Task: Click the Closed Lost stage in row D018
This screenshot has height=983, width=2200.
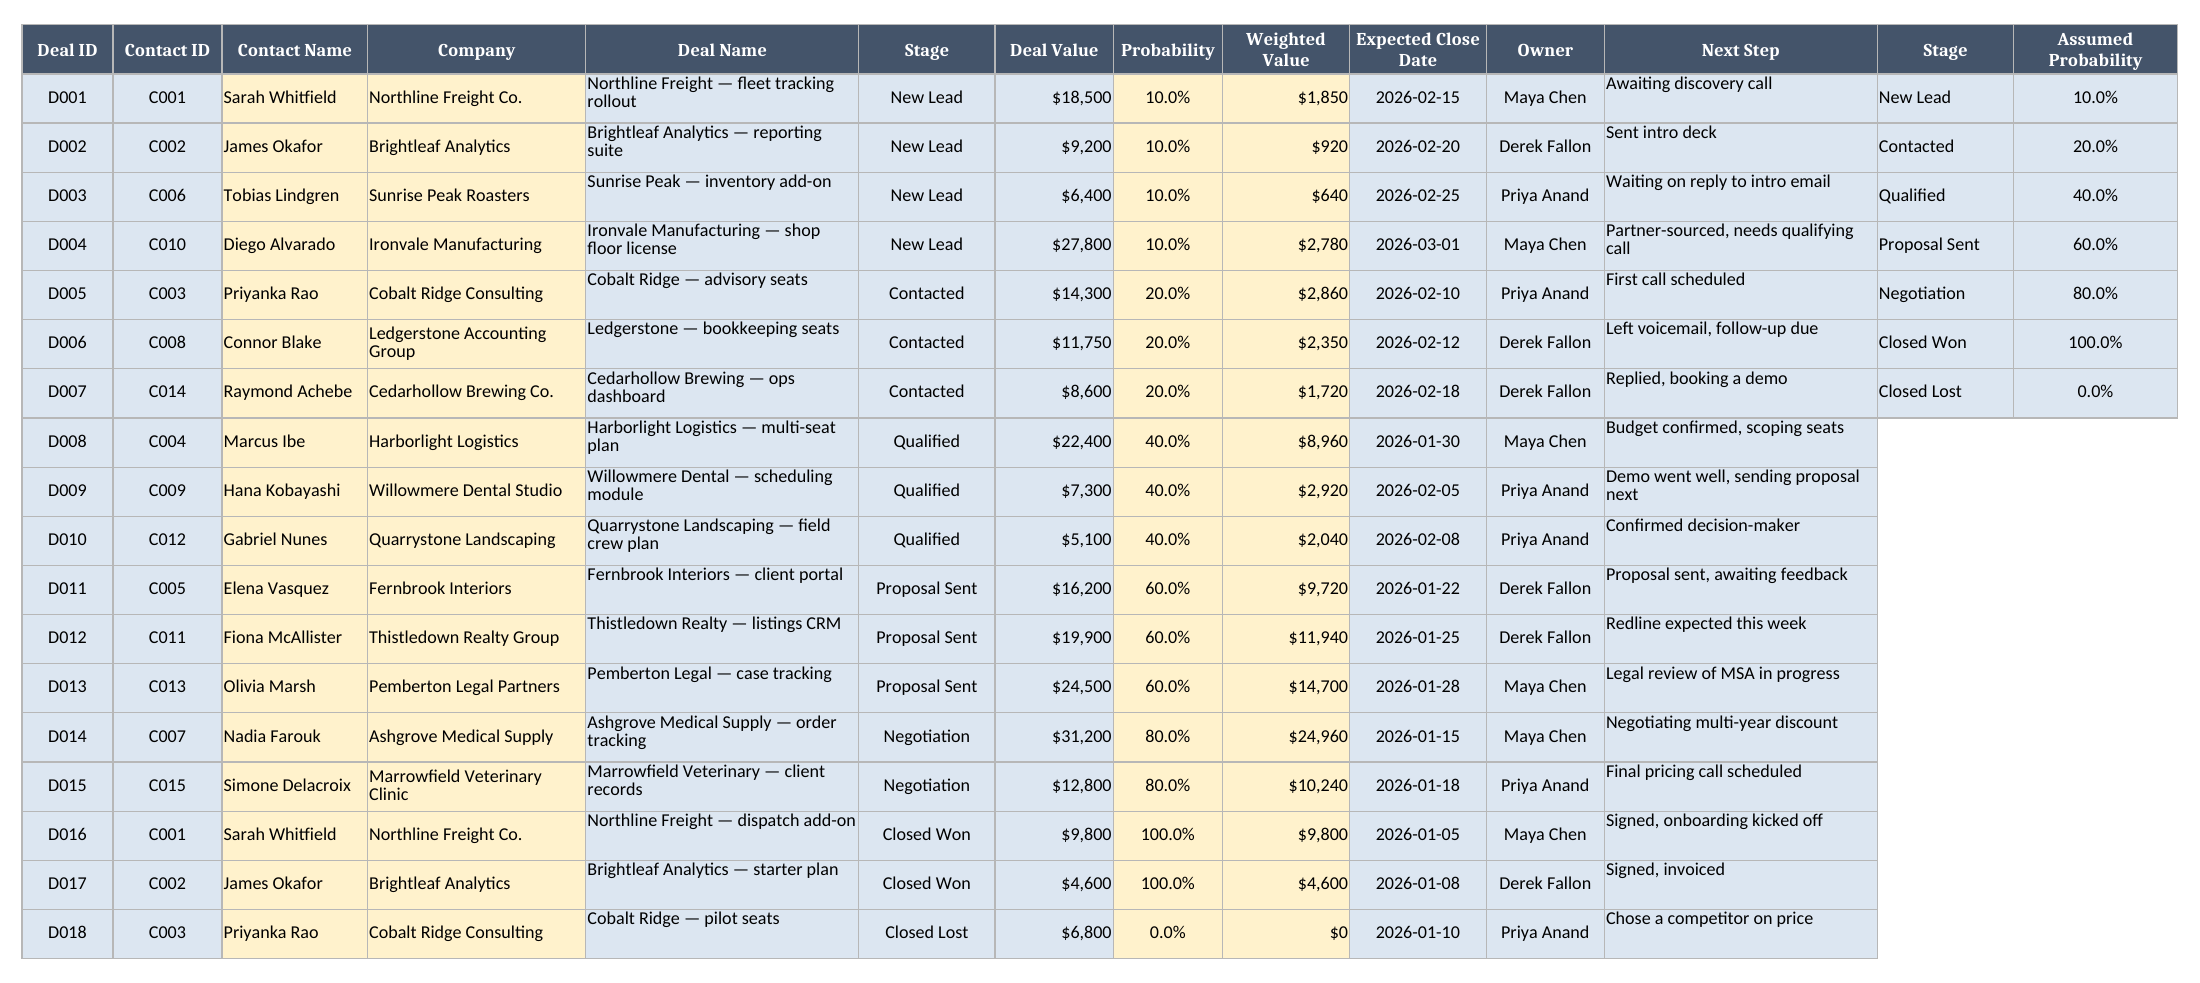Action: click(x=926, y=932)
